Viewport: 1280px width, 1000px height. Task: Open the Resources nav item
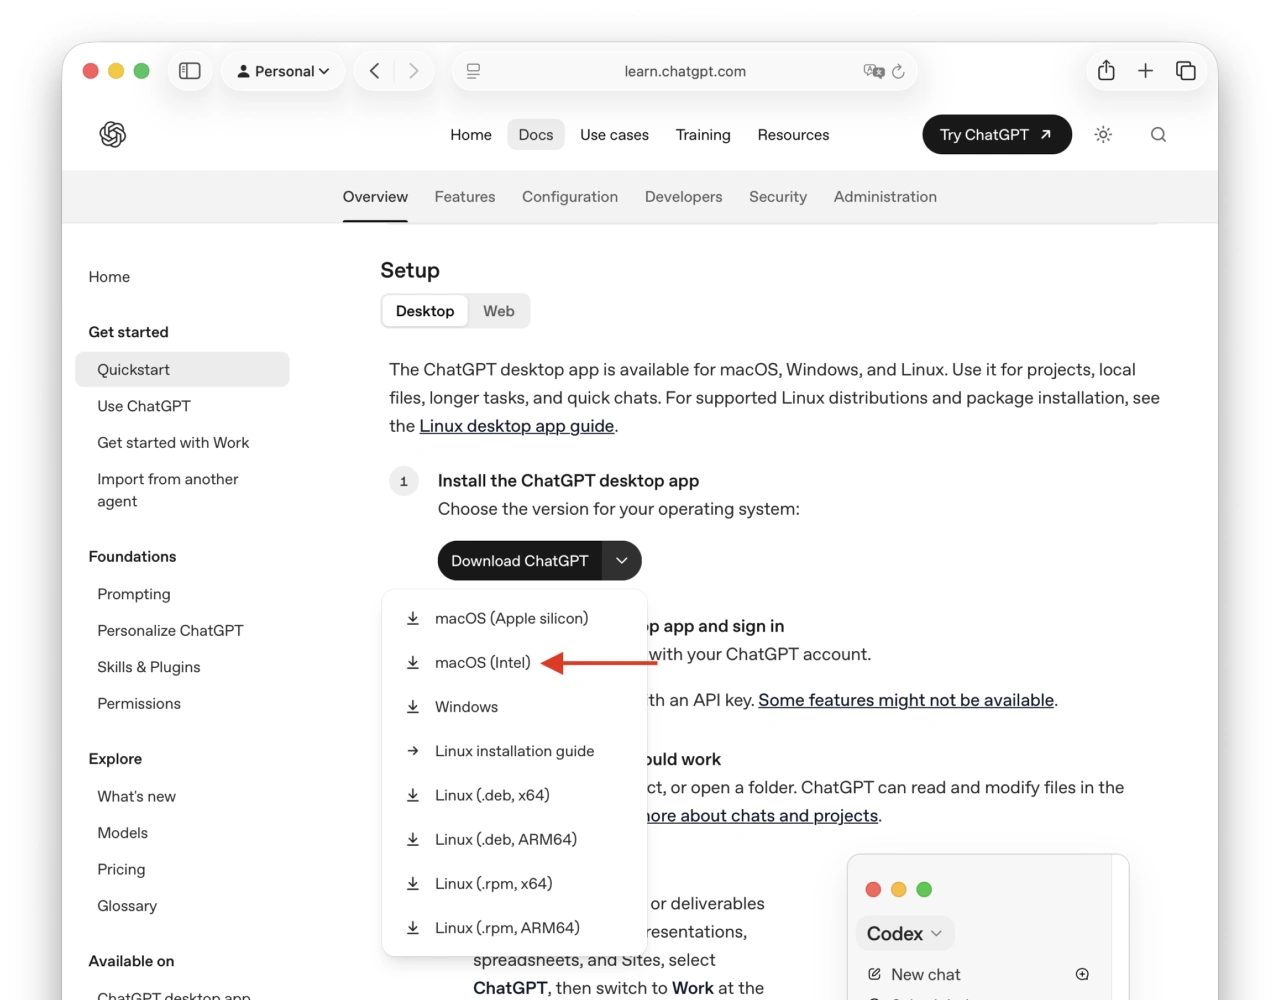click(x=793, y=135)
